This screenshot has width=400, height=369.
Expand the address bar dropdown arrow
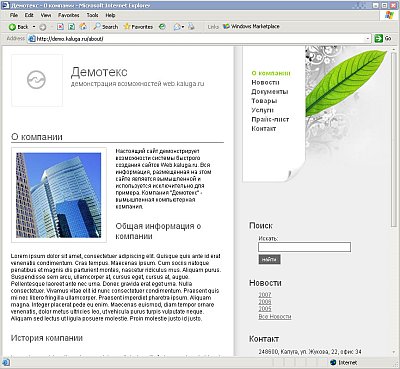click(368, 39)
